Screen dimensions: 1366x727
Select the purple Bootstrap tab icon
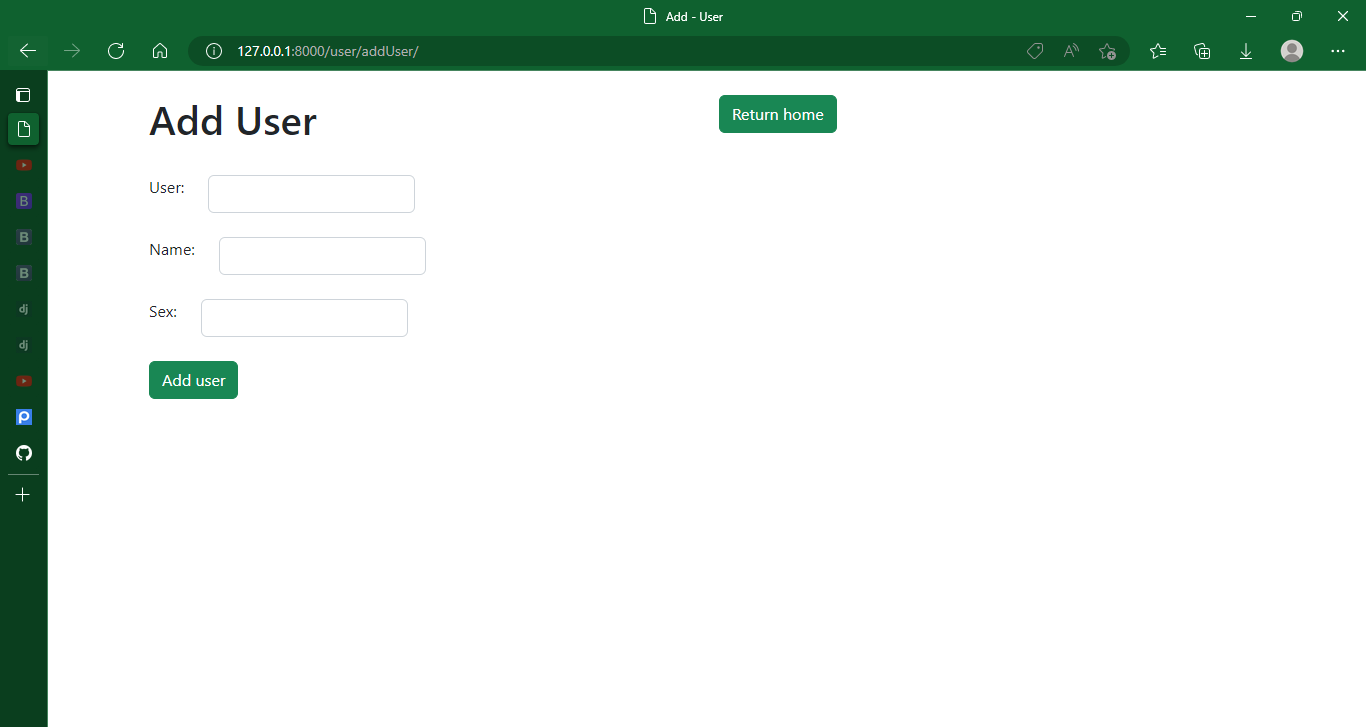23,201
